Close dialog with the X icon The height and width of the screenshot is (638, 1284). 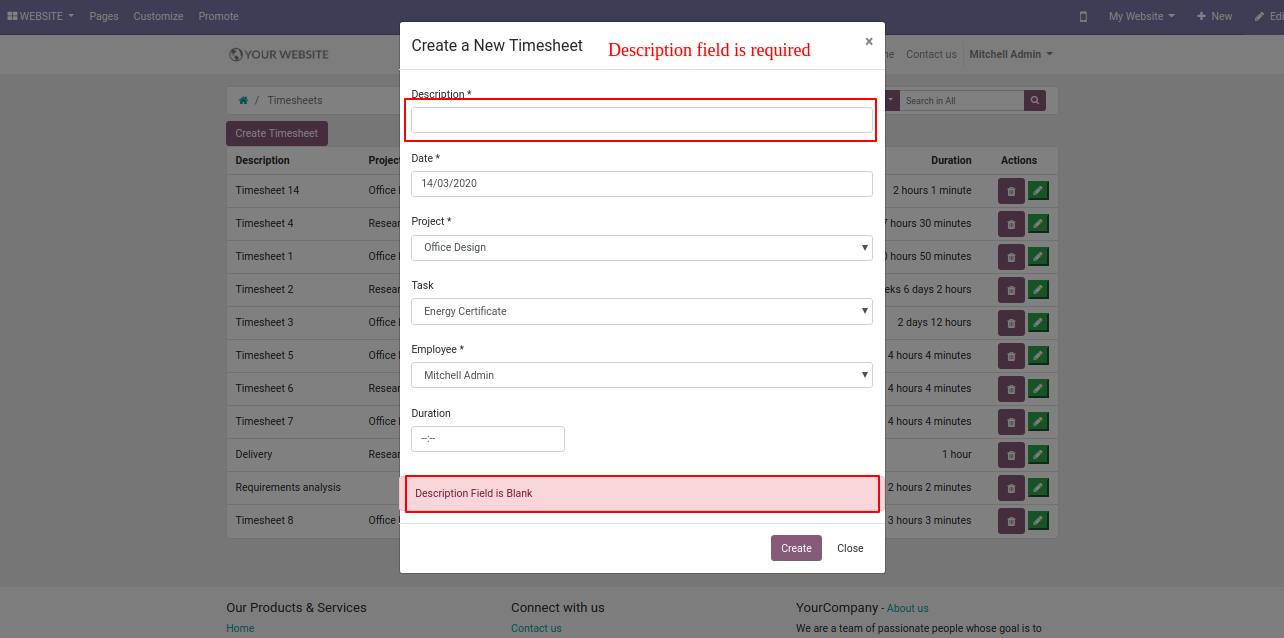coord(869,41)
